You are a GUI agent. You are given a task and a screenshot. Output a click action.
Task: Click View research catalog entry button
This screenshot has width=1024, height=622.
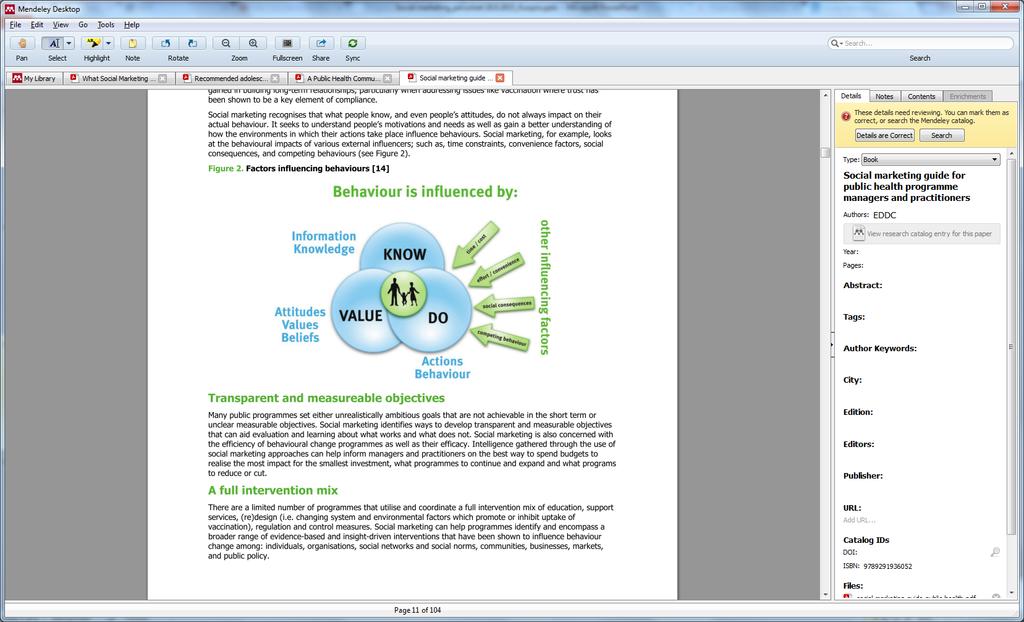click(x=921, y=233)
